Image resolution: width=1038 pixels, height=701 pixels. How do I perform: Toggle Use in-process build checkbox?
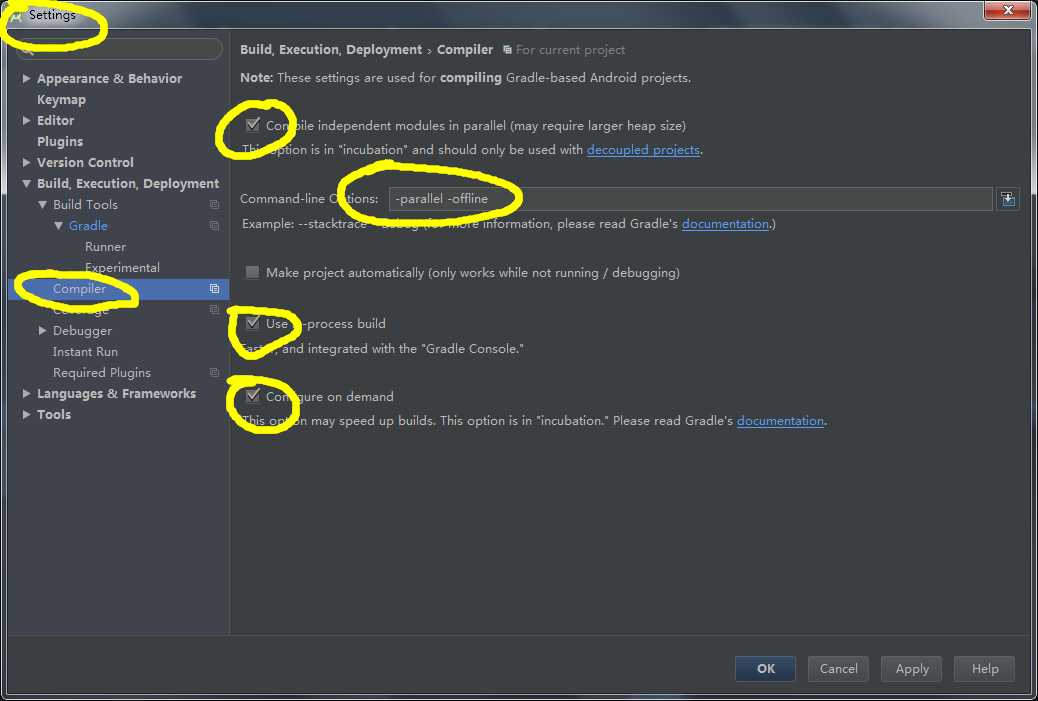click(x=253, y=323)
